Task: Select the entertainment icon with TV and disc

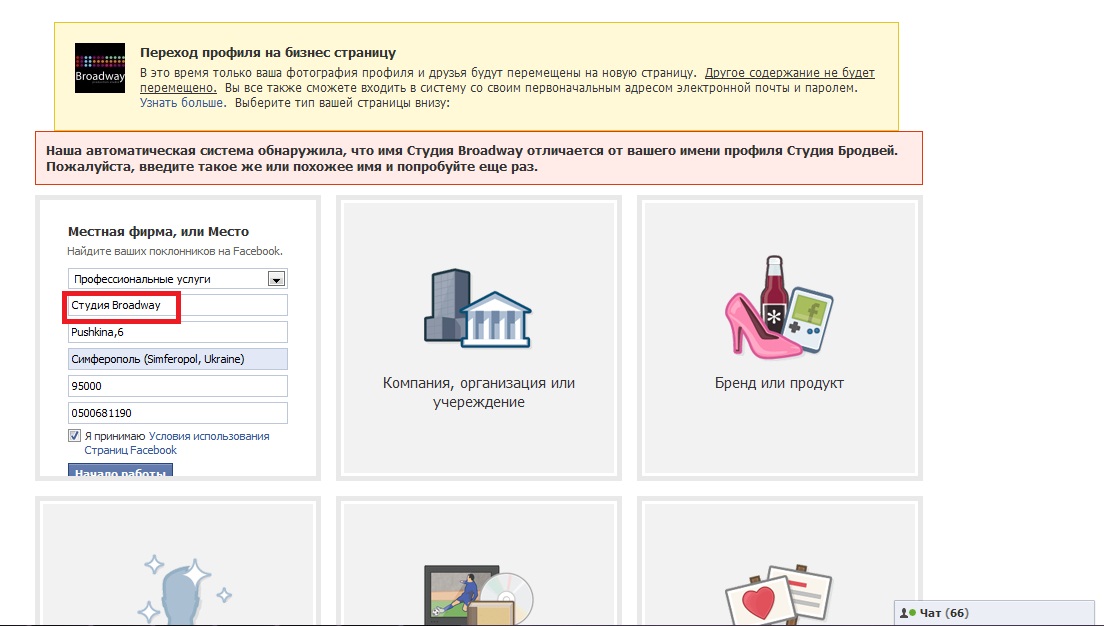Action: [479, 594]
